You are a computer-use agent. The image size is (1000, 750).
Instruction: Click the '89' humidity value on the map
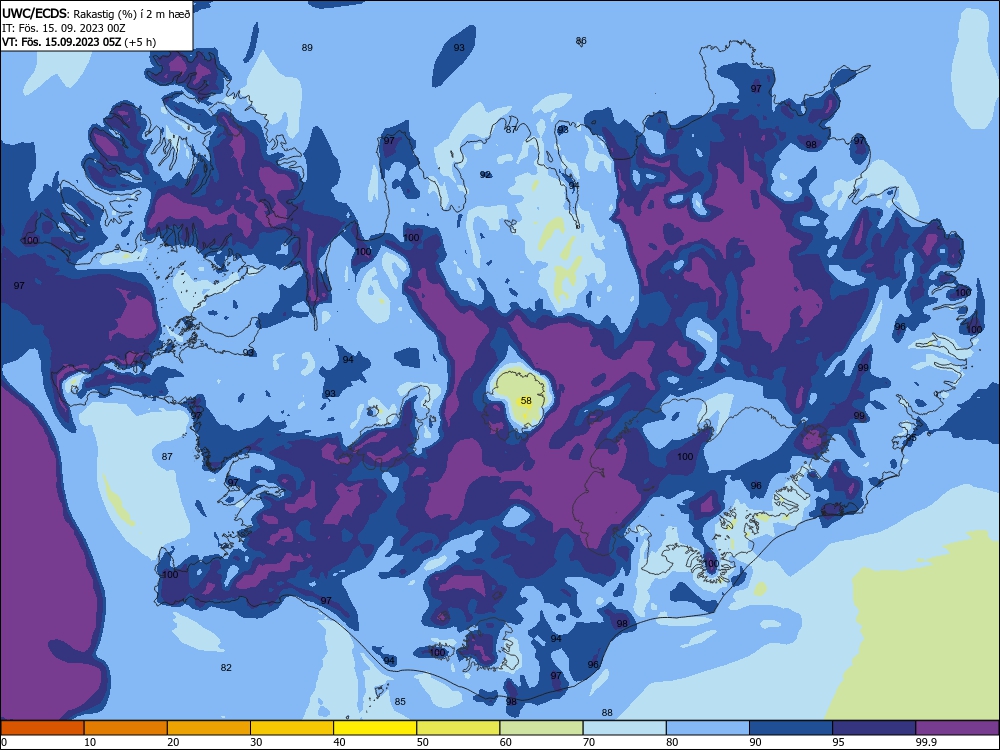coord(307,47)
